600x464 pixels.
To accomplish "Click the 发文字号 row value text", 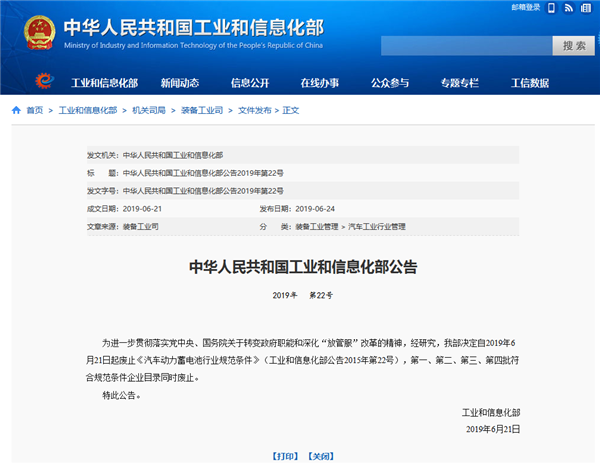I will [x=203, y=191].
